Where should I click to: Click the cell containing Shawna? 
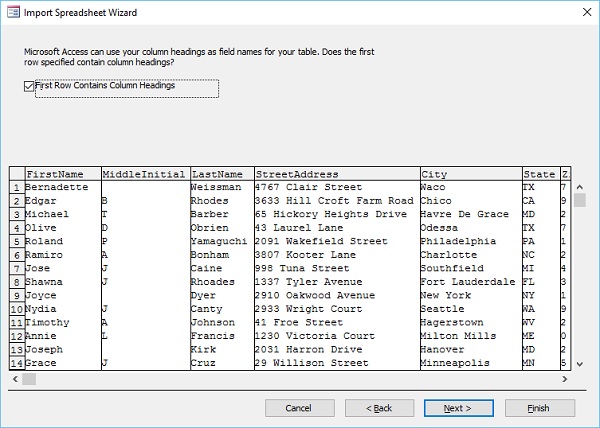click(63, 282)
